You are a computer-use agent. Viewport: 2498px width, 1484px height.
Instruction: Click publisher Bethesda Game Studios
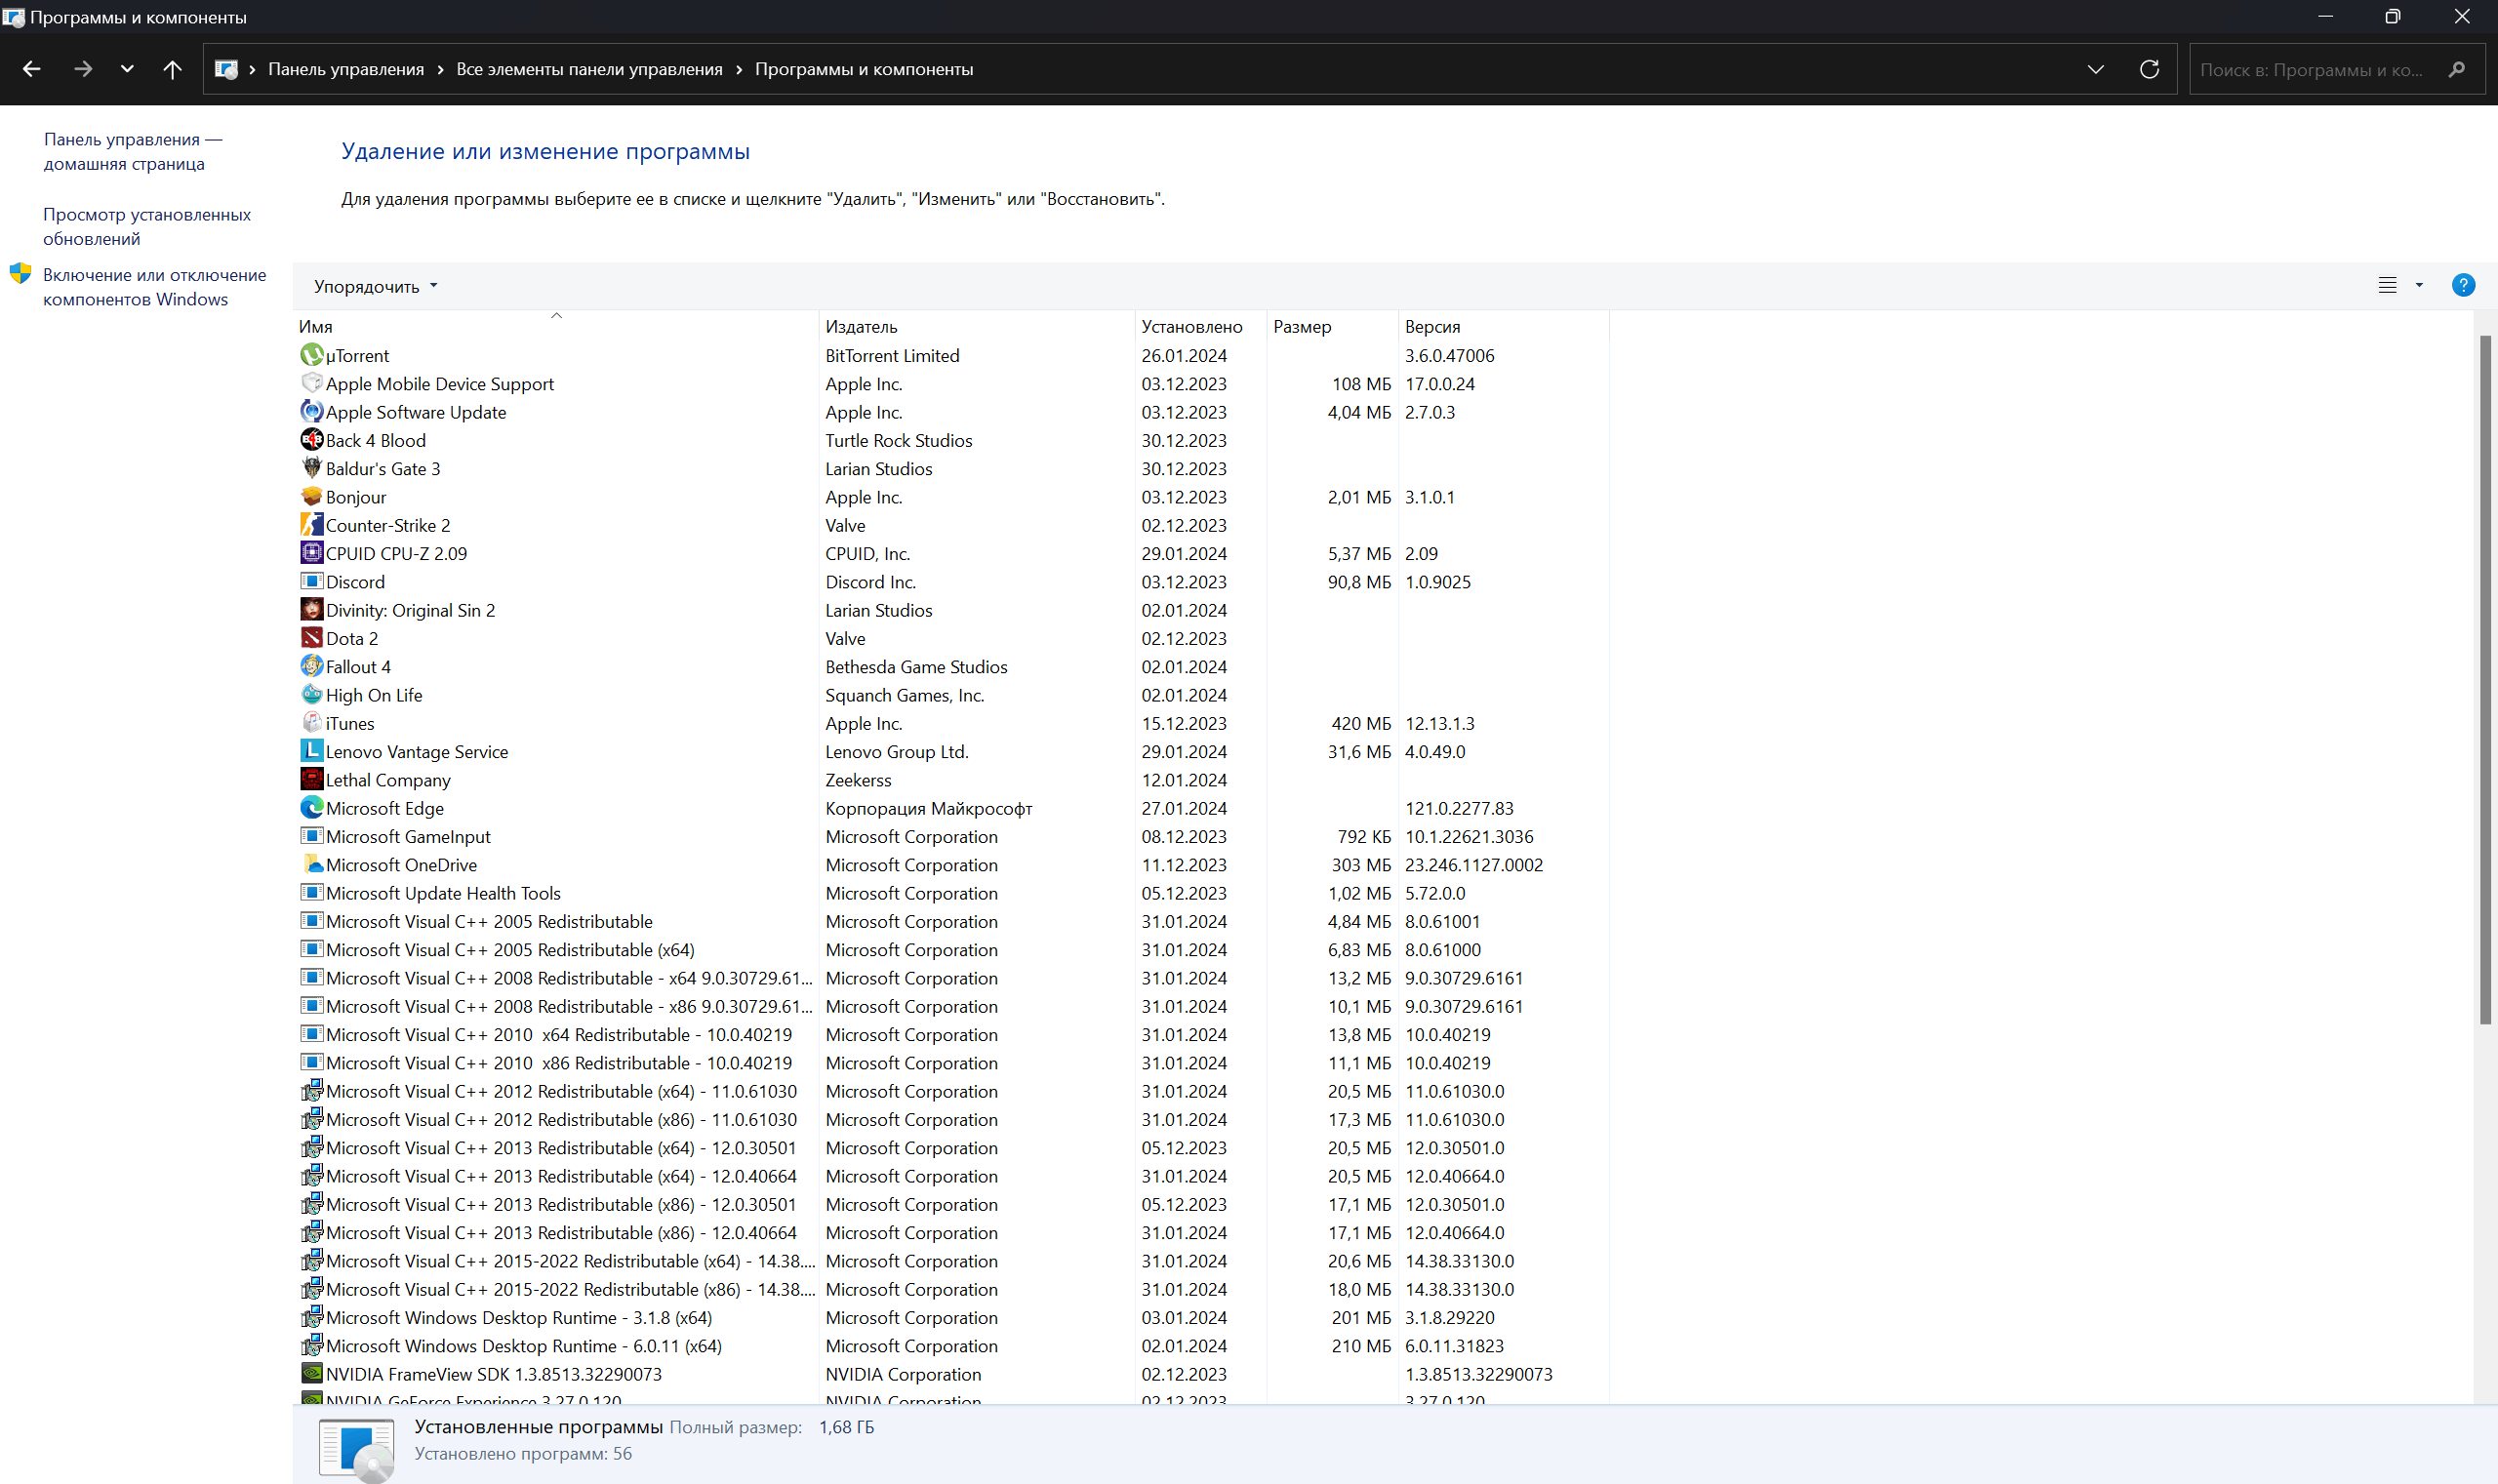(916, 666)
